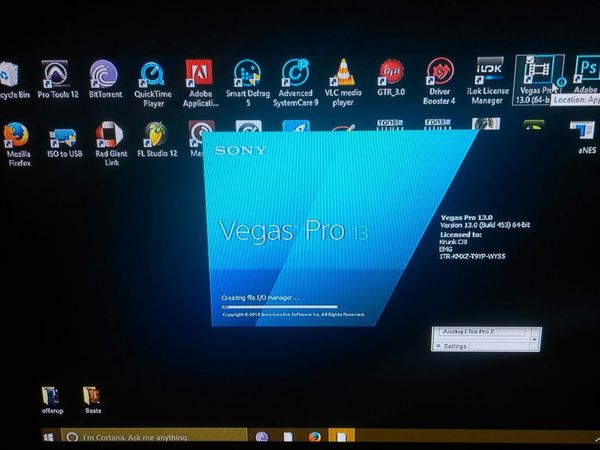Click the Cortana Ask me anything box

154,437
